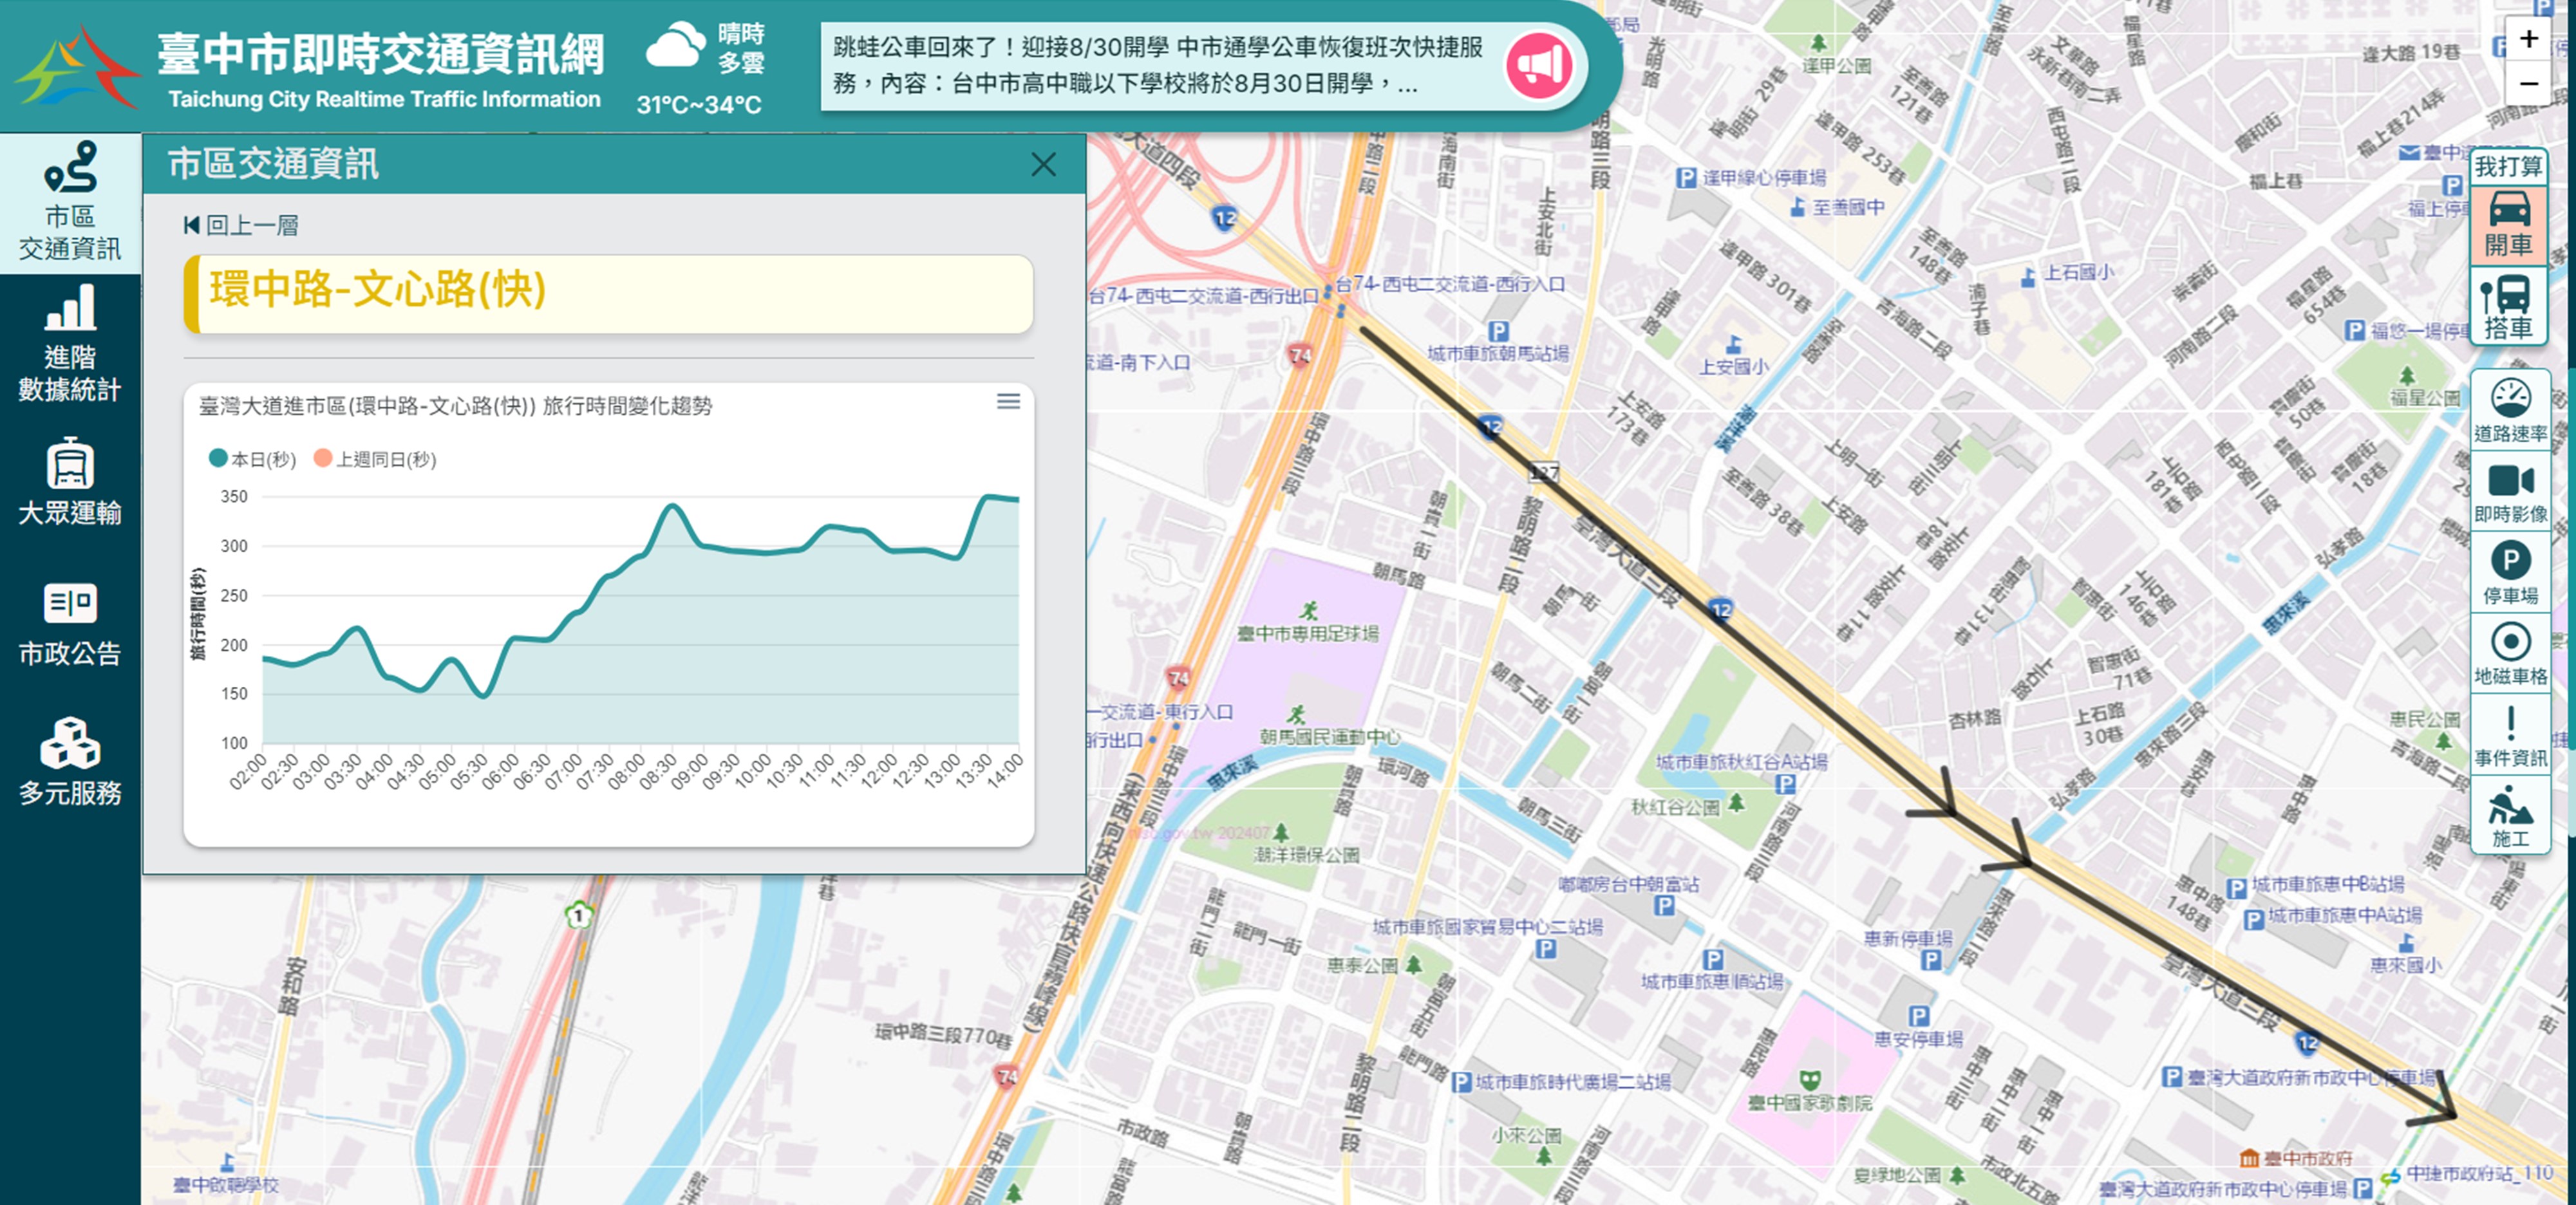The height and width of the screenshot is (1205, 2576).
Task: Select the 搭車 bus mode
Action: (2509, 307)
